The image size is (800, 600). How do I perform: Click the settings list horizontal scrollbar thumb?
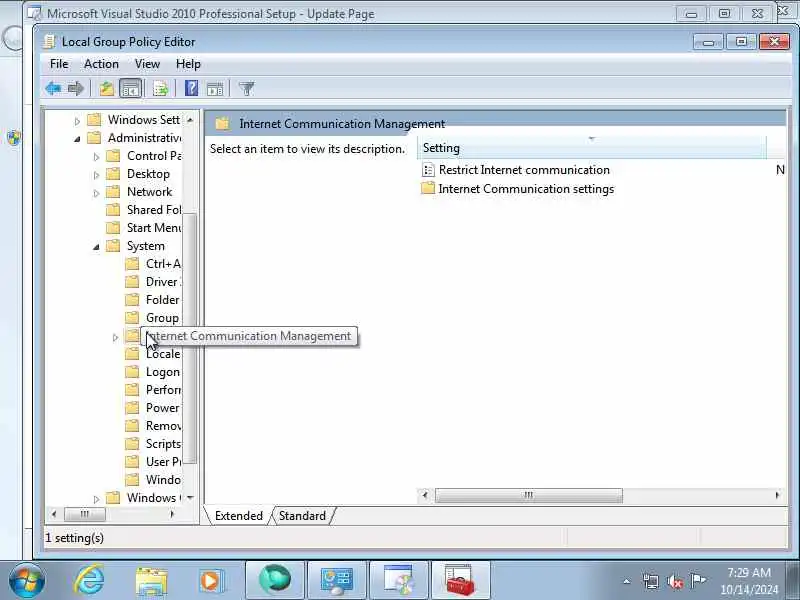coord(529,495)
